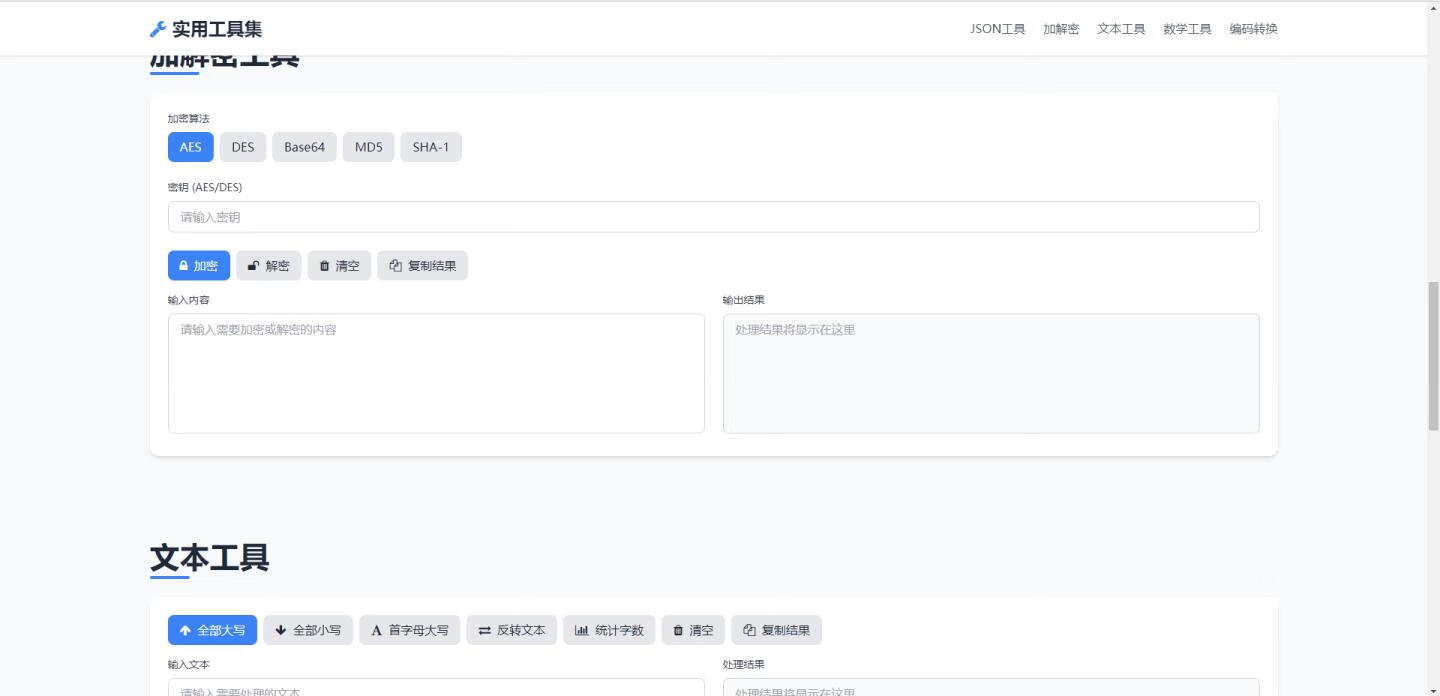Click the wrench logo icon beside 实用工具集
Viewport: 1440px width, 696px height.
(157, 28)
